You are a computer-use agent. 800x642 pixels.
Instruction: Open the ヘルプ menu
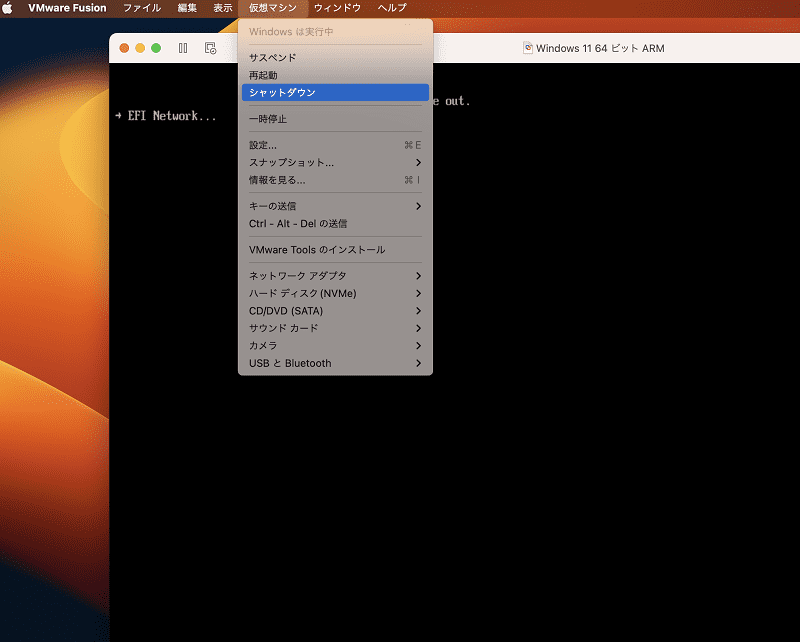pyautogui.click(x=392, y=8)
